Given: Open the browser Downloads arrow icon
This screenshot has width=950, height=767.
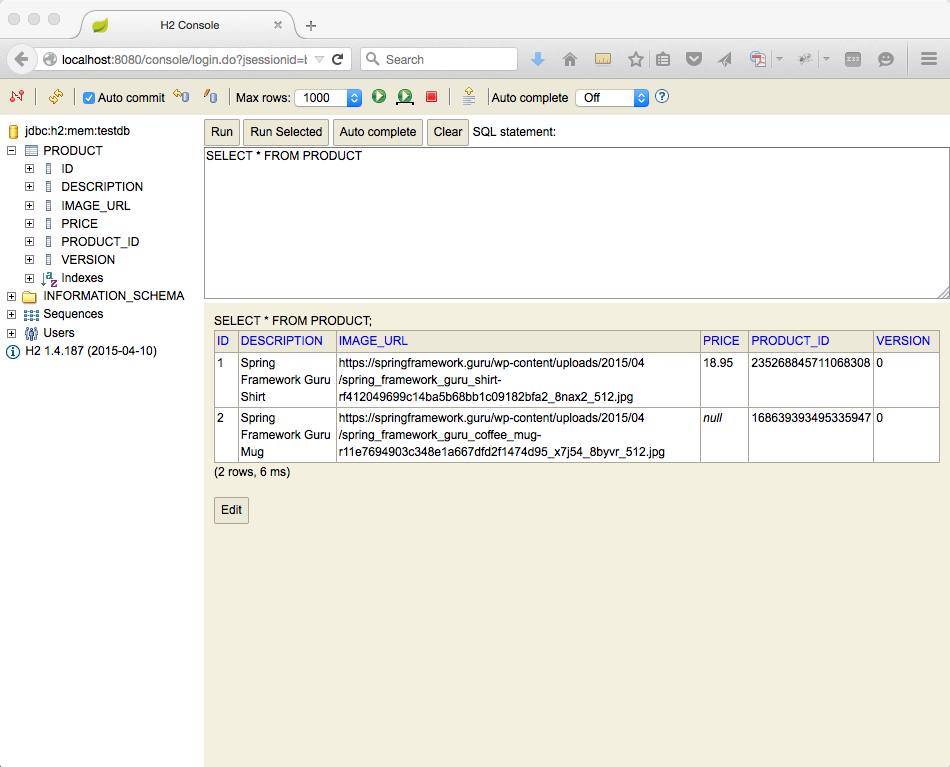Looking at the screenshot, I should (537, 59).
